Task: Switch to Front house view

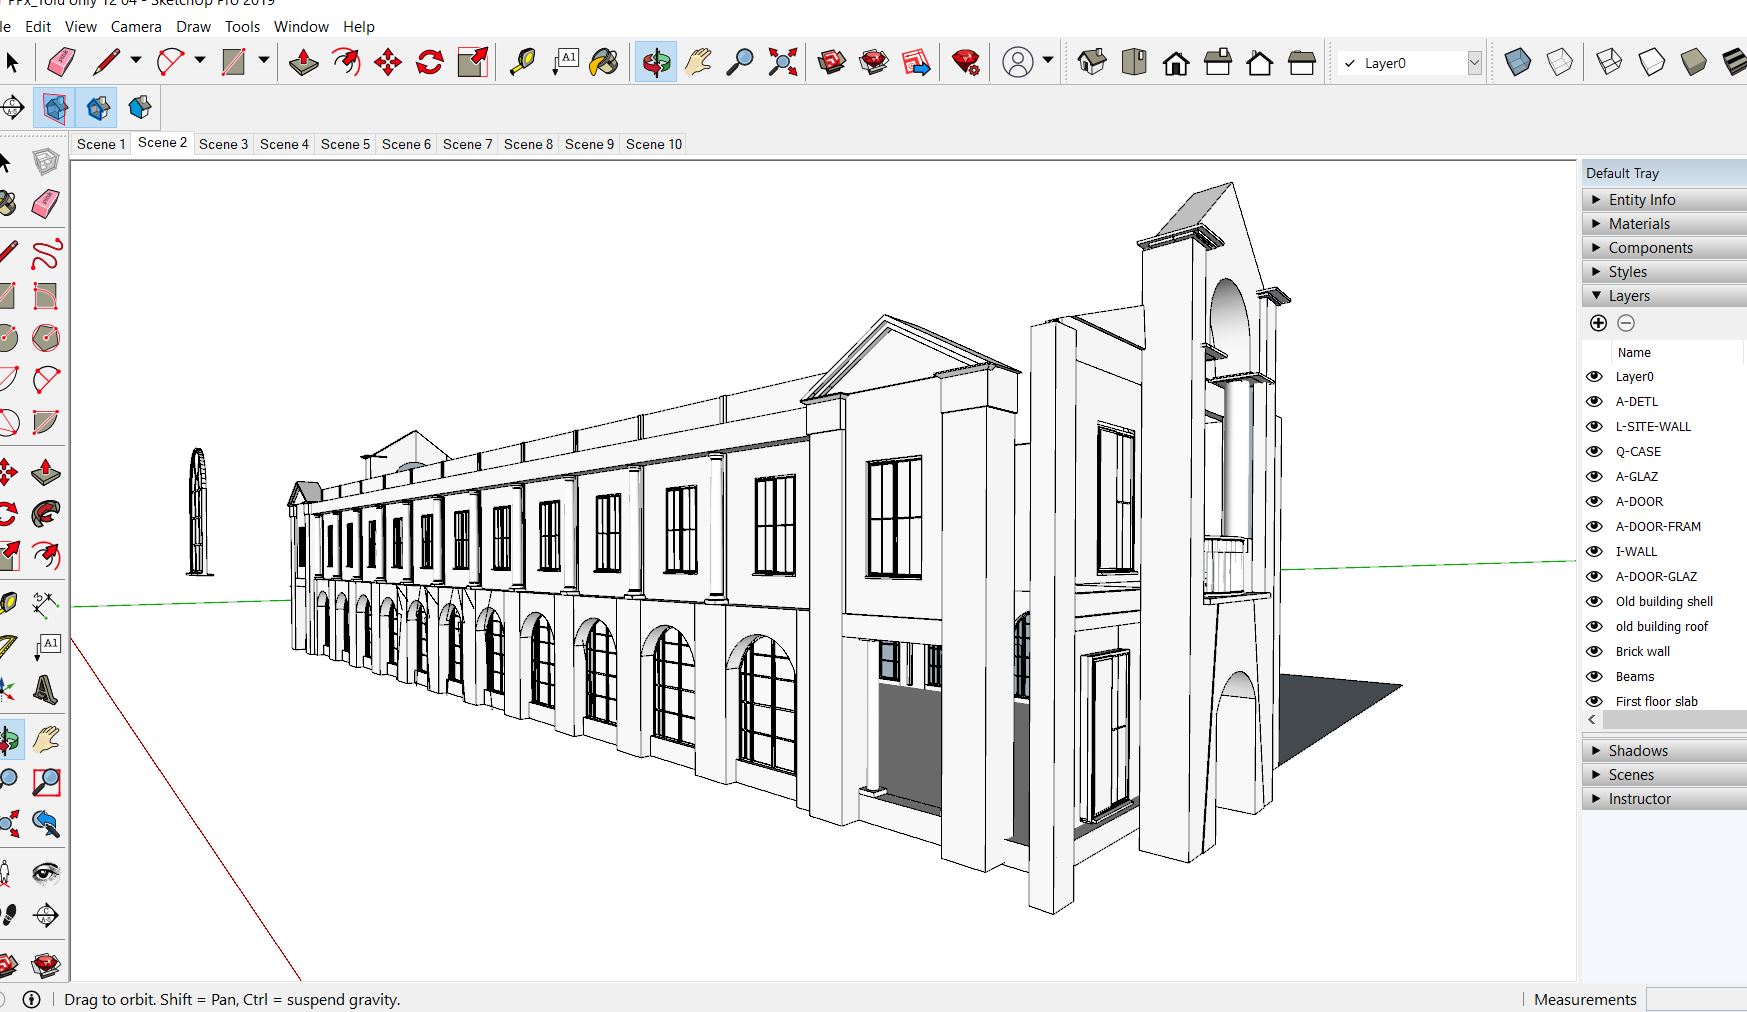Action: [x=1176, y=63]
